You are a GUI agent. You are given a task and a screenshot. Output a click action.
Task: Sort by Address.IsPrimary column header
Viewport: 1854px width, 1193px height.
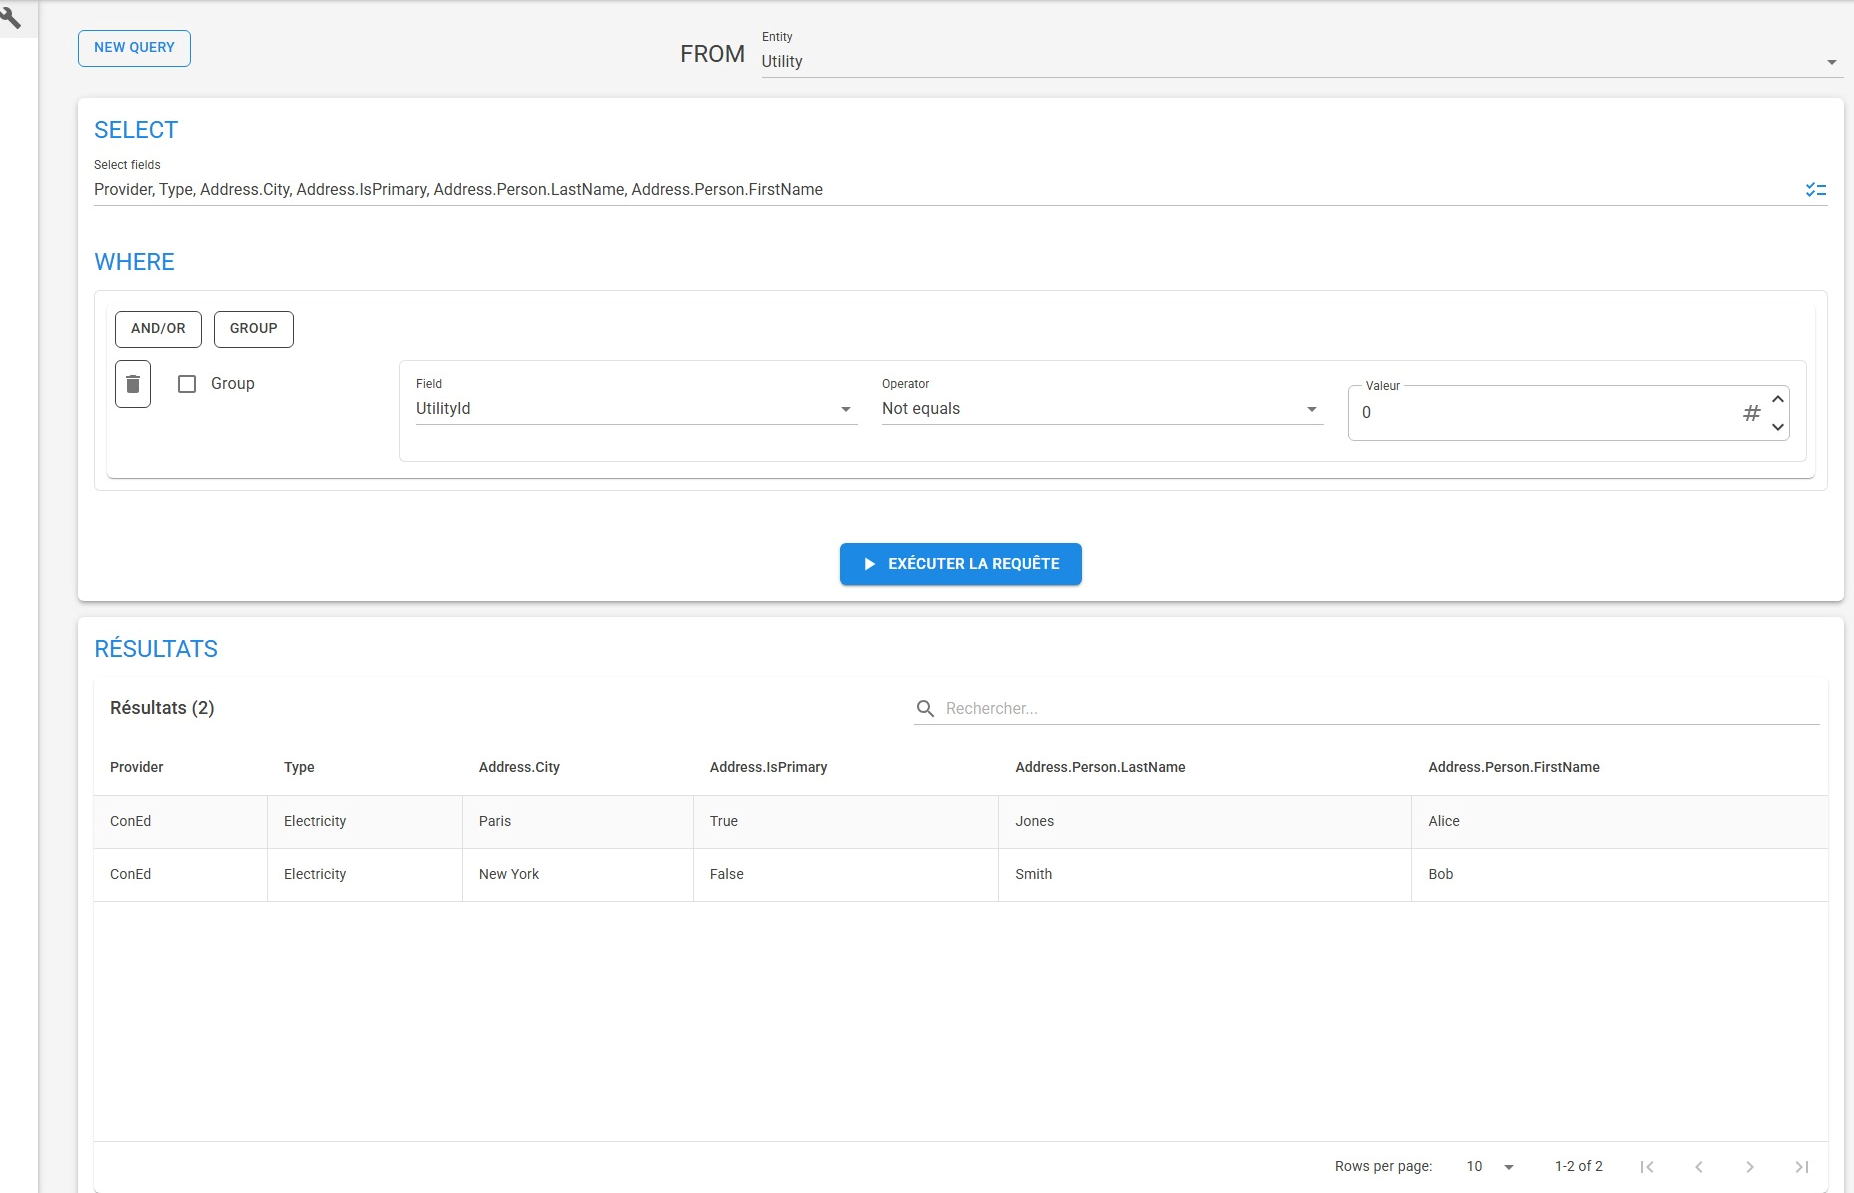click(768, 767)
